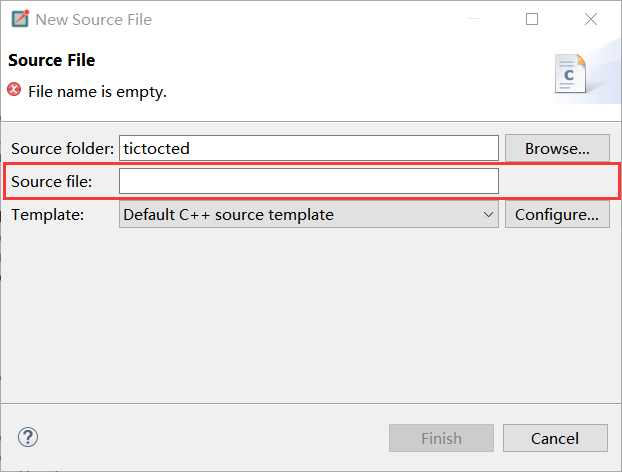Browse for a source folder
Image resolution: width=622 pixels, height=472 pixels.
tap(557, 148)
